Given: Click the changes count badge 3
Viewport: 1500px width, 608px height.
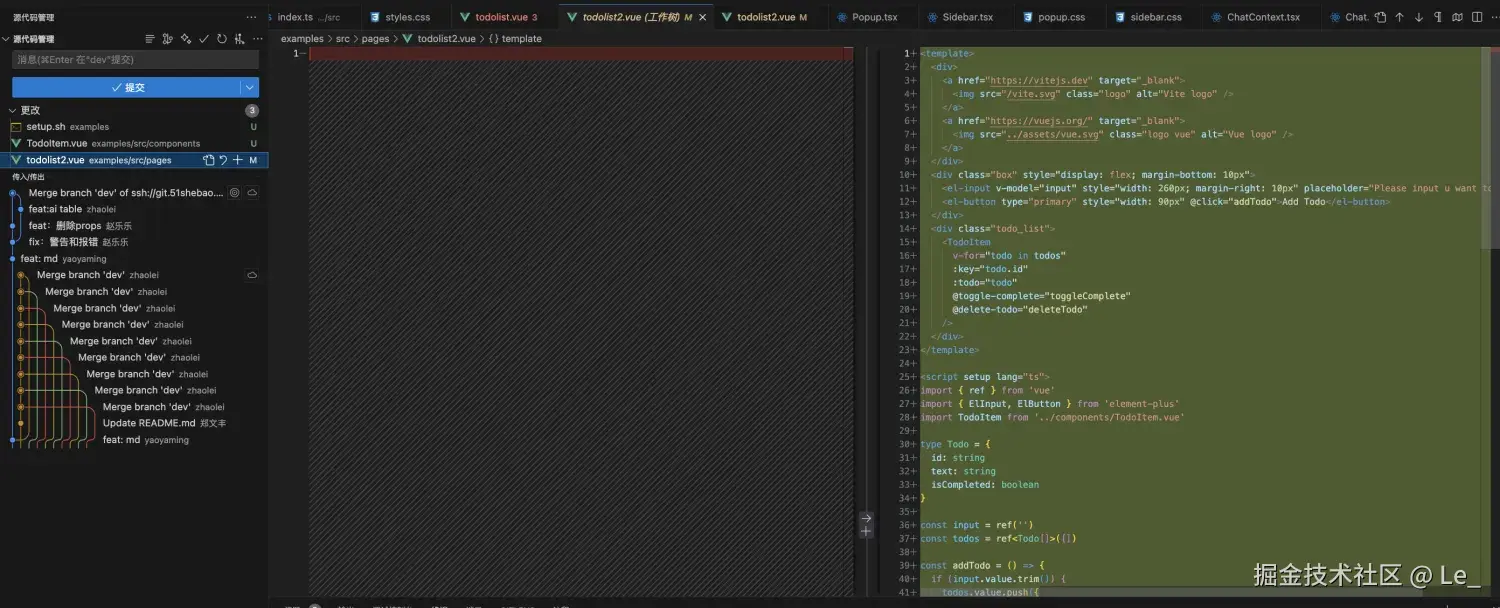Looking at the screenshot, I should 252,110.
